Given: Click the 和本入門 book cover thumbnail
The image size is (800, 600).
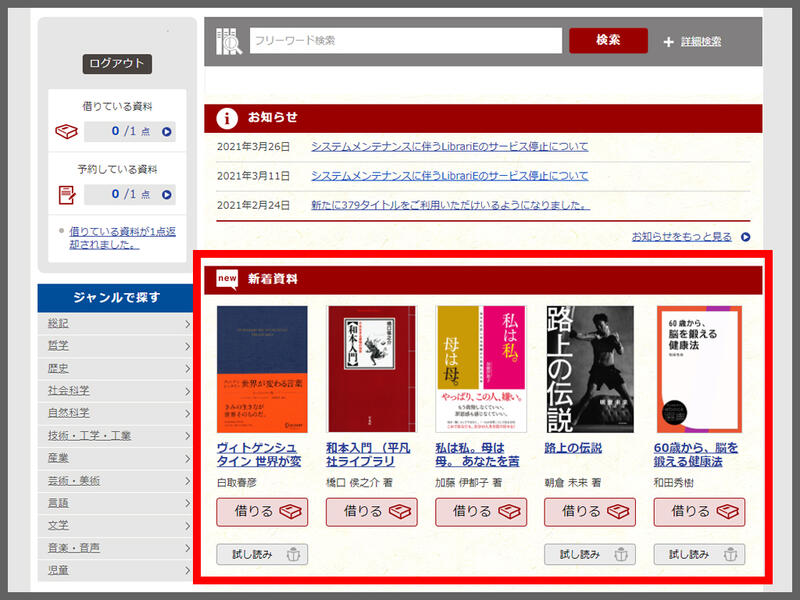Looking at the screenshot, I should click(371, 369).
